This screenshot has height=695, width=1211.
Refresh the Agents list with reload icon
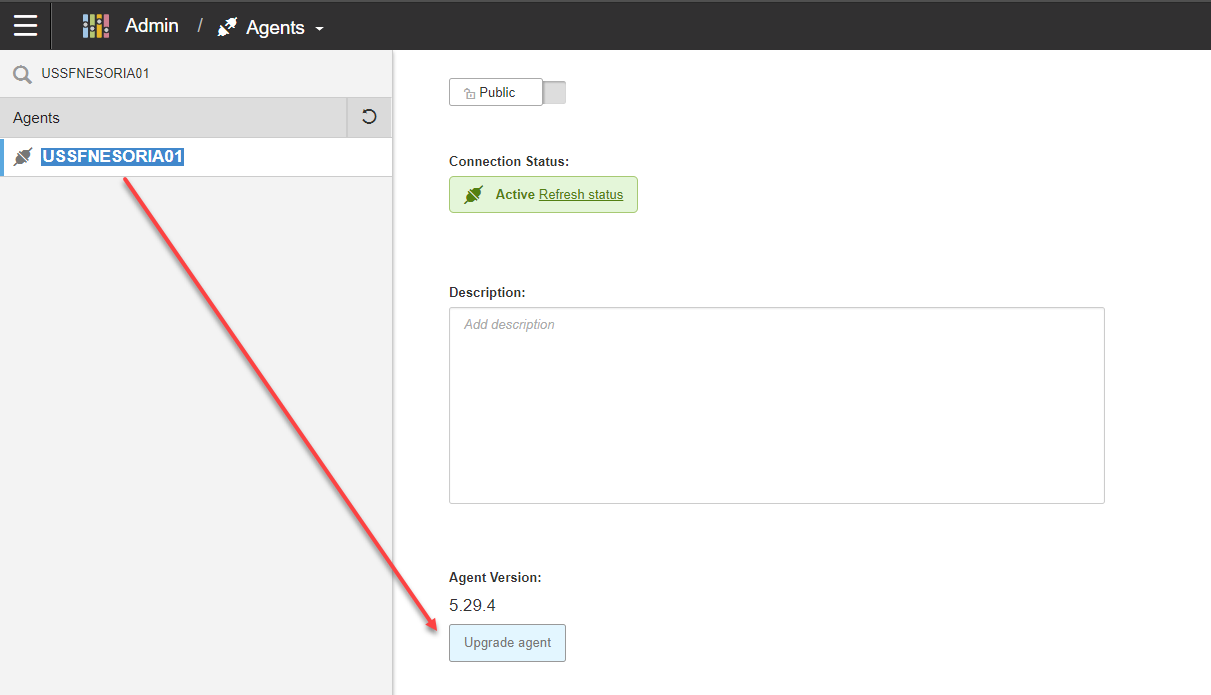369,117
